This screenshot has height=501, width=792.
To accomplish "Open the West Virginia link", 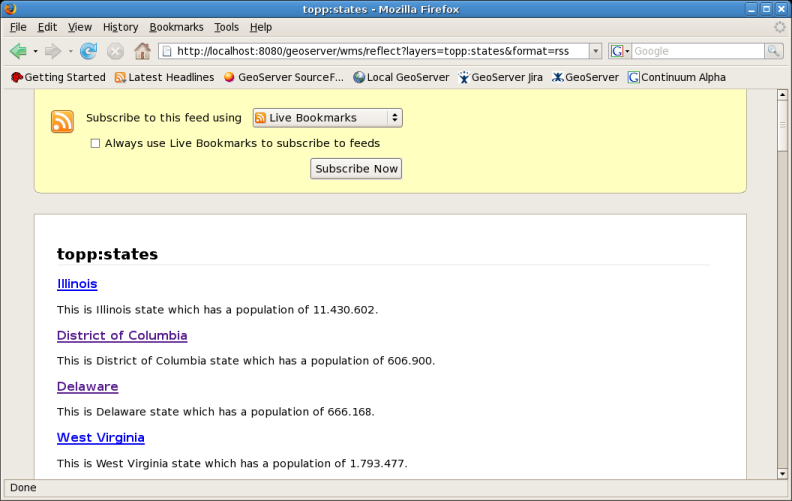I will click(100, 438).
